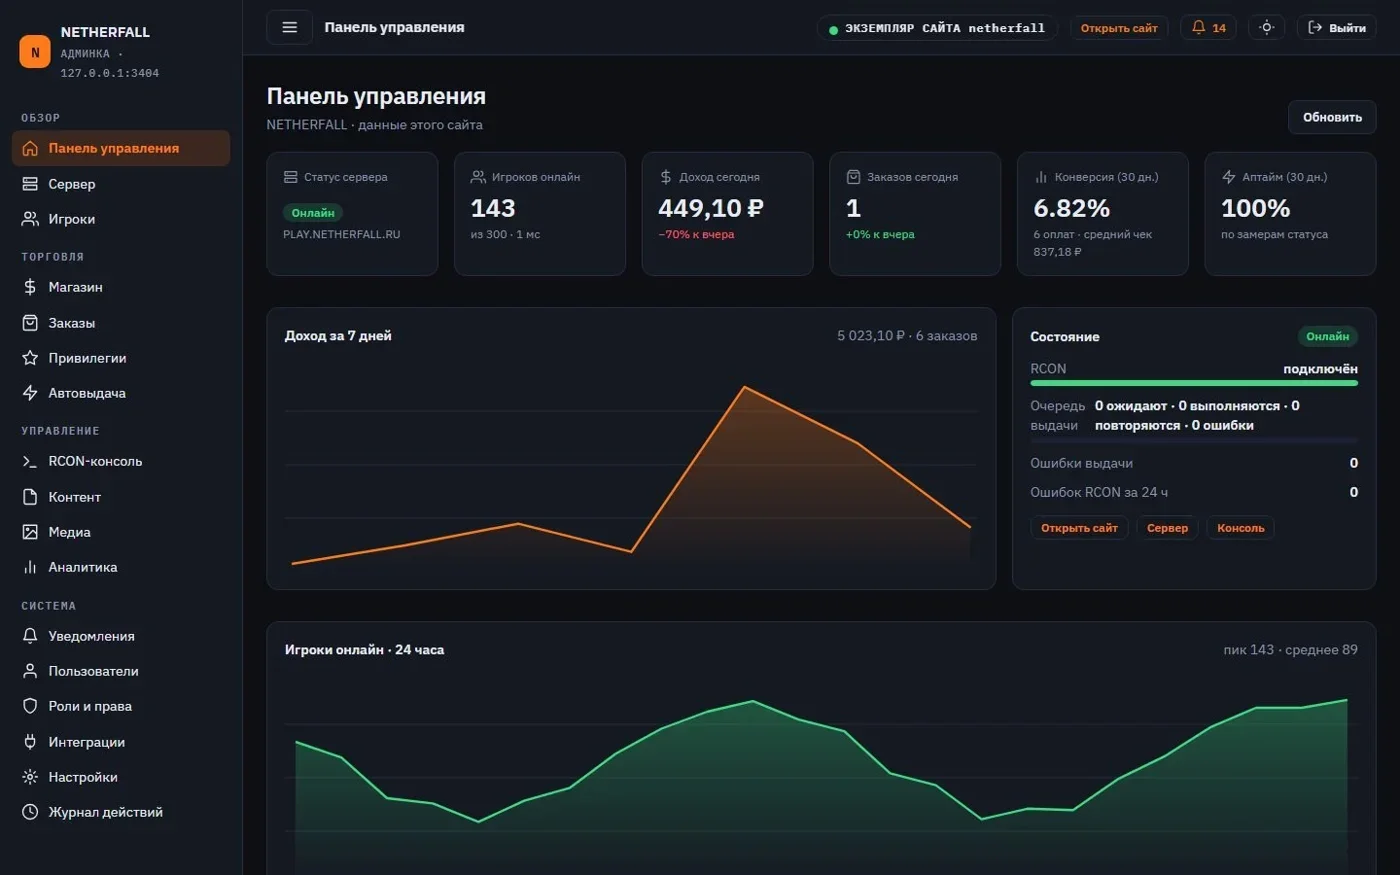This screenshot has height=875, width=1400.
Task: Click the Обновить button
Action: 1332,117
